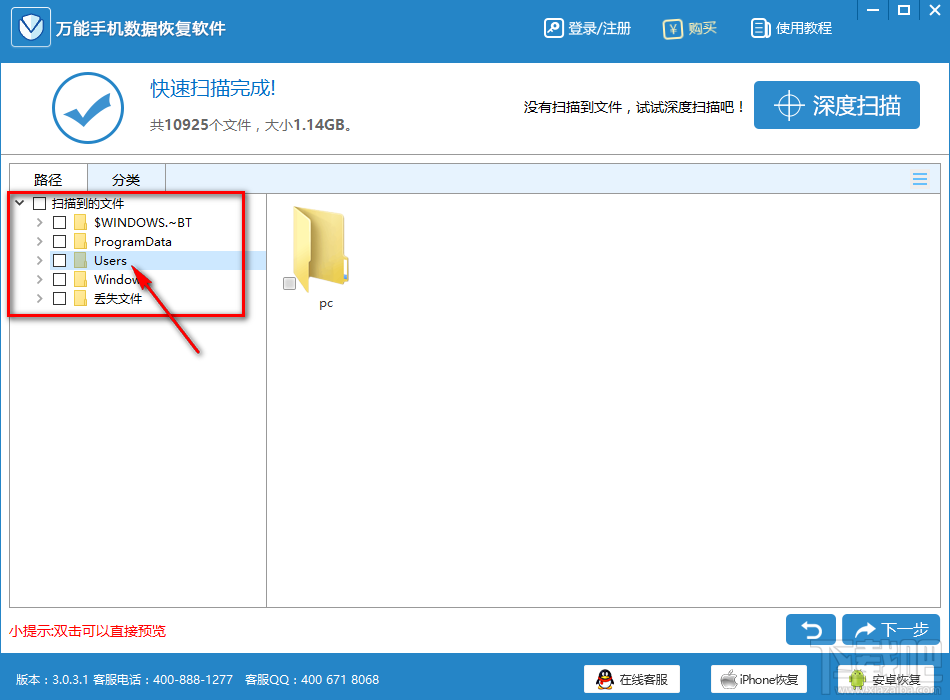Open 使用教程 via the book icon

[x=763, y=28]
